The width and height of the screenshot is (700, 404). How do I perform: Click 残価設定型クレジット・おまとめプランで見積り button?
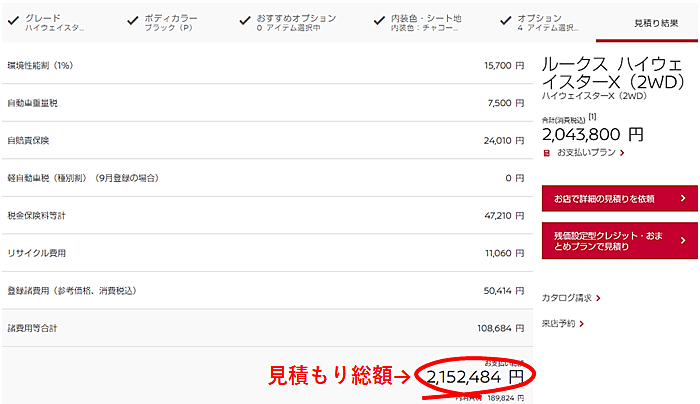click(x=610, y=239)
